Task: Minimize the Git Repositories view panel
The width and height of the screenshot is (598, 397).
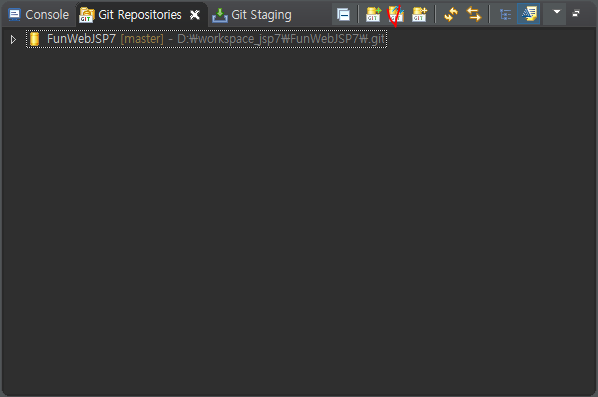Action: coord(576,13)
